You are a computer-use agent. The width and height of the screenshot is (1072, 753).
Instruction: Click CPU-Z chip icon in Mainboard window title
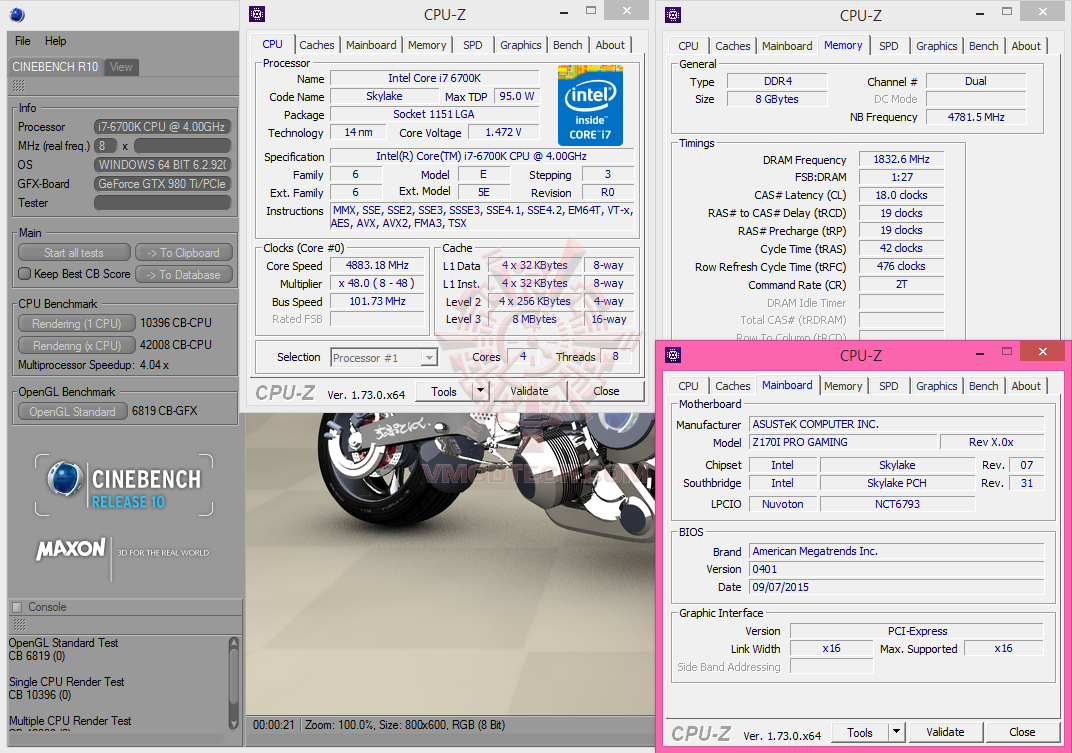pos(673,354)
